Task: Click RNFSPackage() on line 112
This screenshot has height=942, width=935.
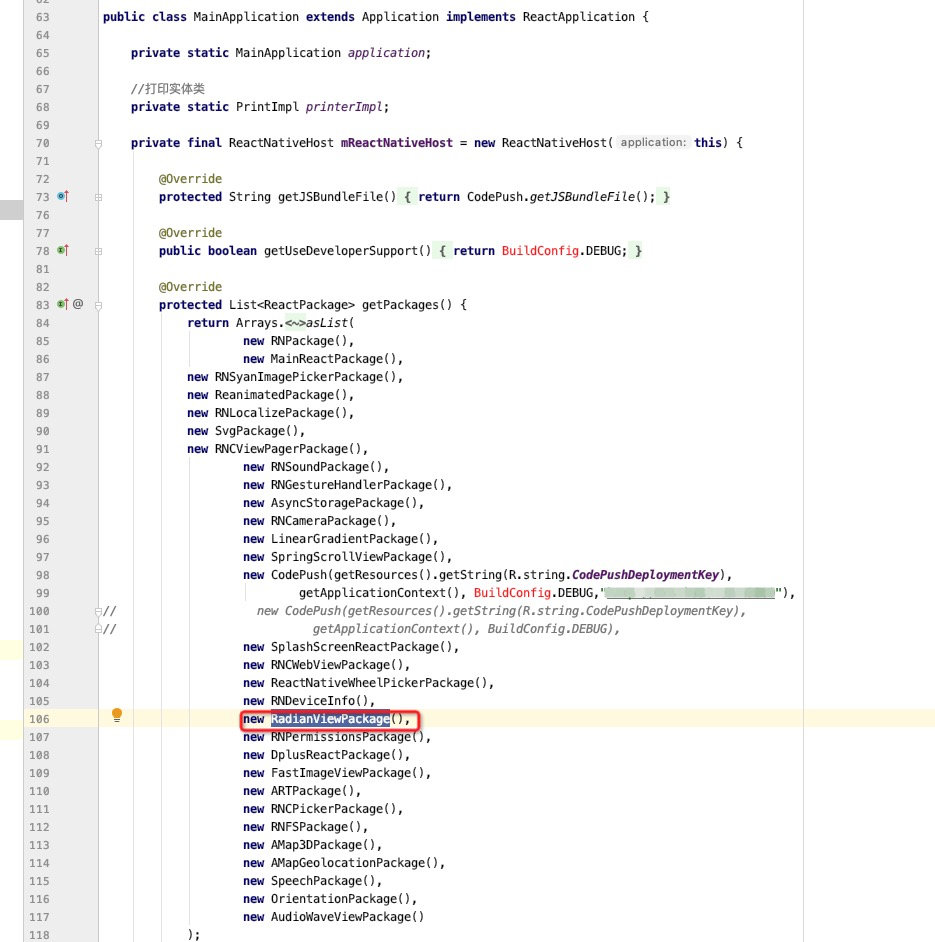Action: [x=316, y=827]
